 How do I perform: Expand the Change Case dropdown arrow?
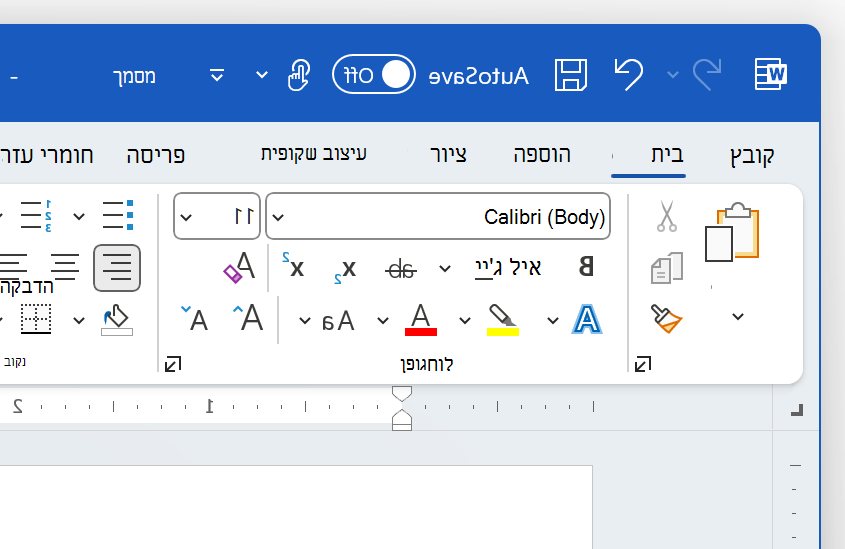point(304,321)
